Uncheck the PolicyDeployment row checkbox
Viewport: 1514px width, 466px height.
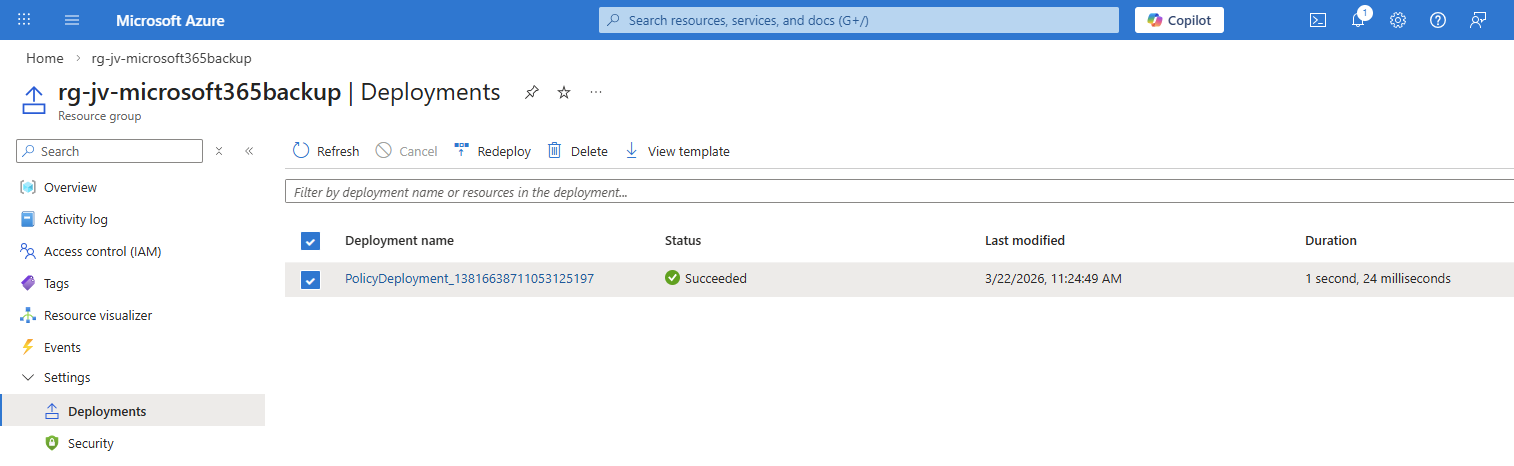pos(310,279)
